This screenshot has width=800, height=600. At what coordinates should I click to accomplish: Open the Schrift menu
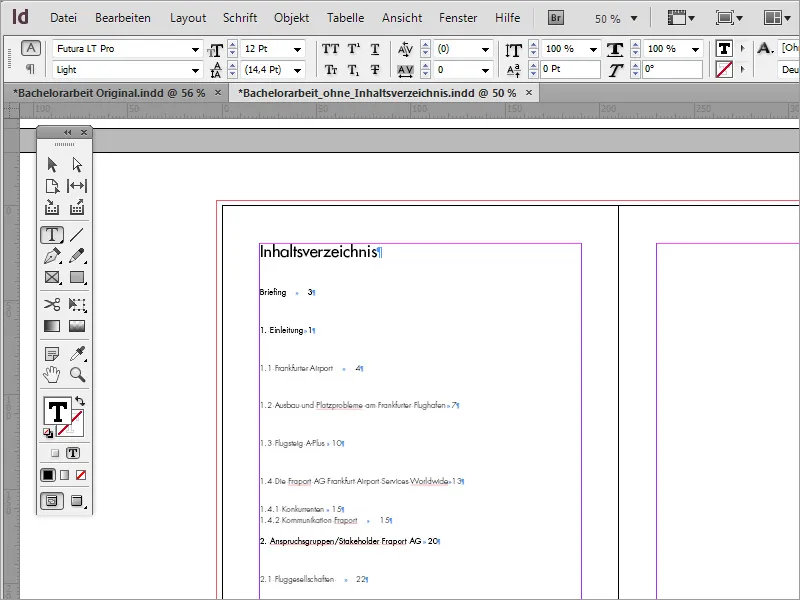pyautogui.click(x=240, y=18)
